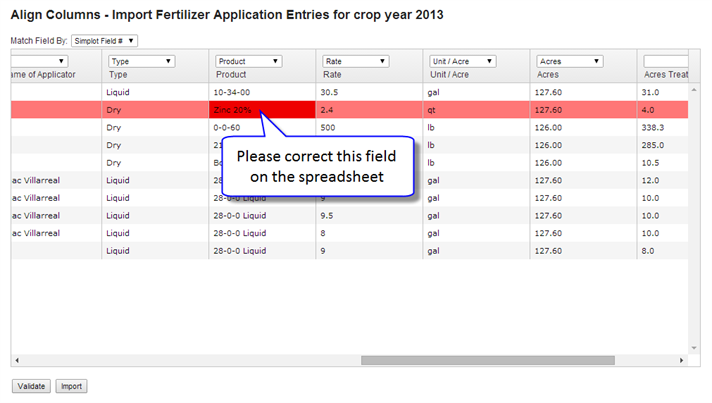Click the vertical scrollbar up arrow
This screenshot has height=403, width=712.
click(x=694, y=90)
